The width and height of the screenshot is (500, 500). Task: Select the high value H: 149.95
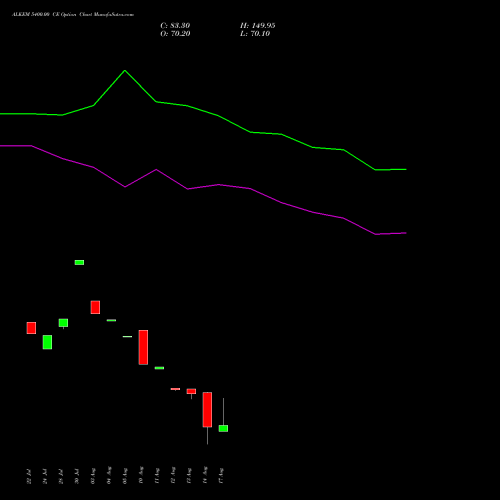click(258, 26)
